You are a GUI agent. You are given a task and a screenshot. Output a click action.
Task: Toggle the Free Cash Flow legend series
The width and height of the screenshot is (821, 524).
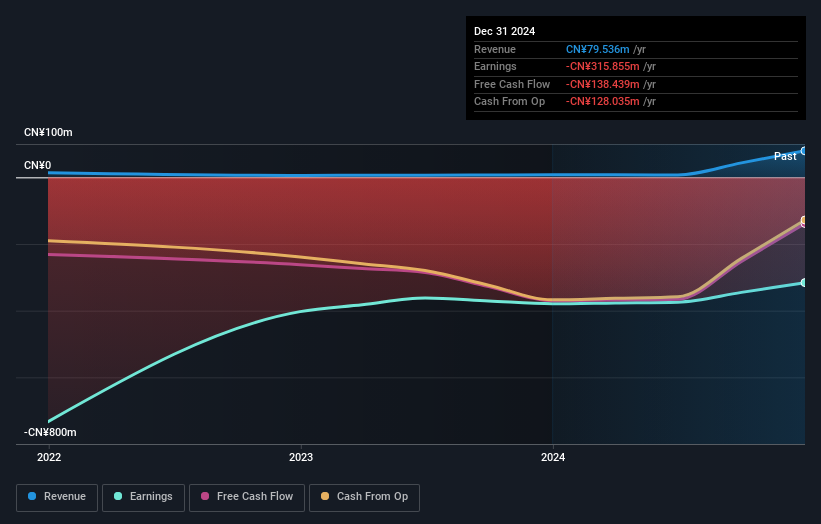pos(247,497)
